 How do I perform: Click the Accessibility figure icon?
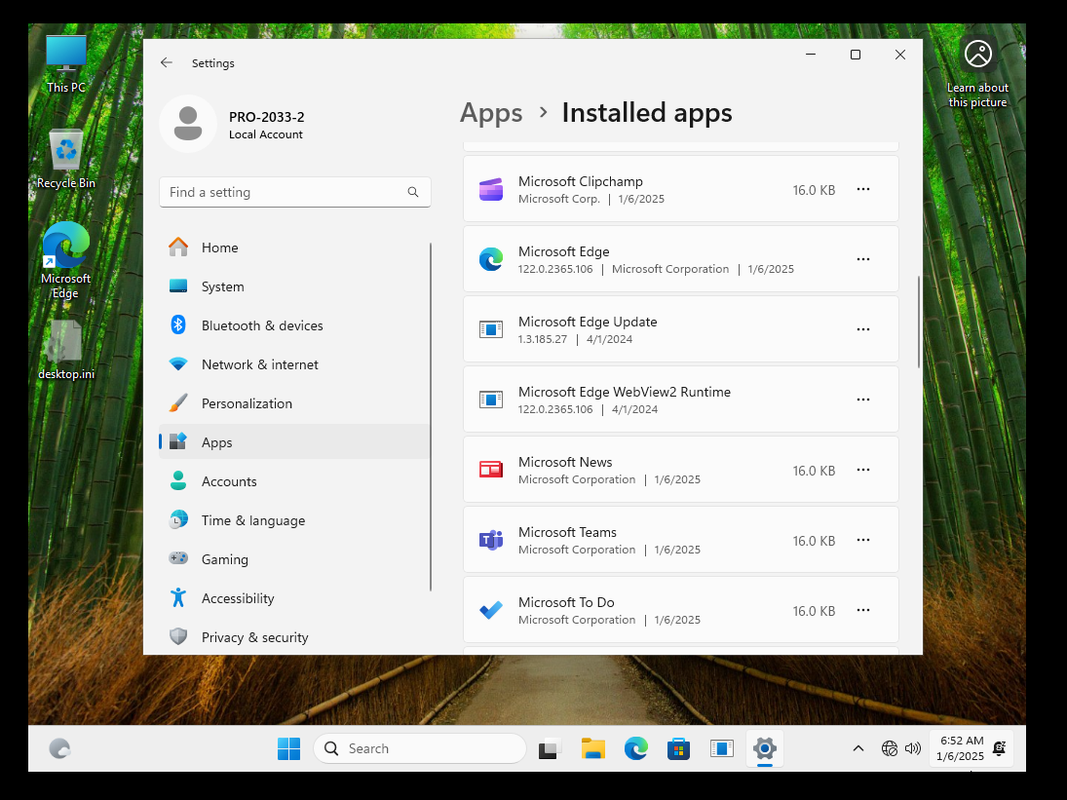178,597
